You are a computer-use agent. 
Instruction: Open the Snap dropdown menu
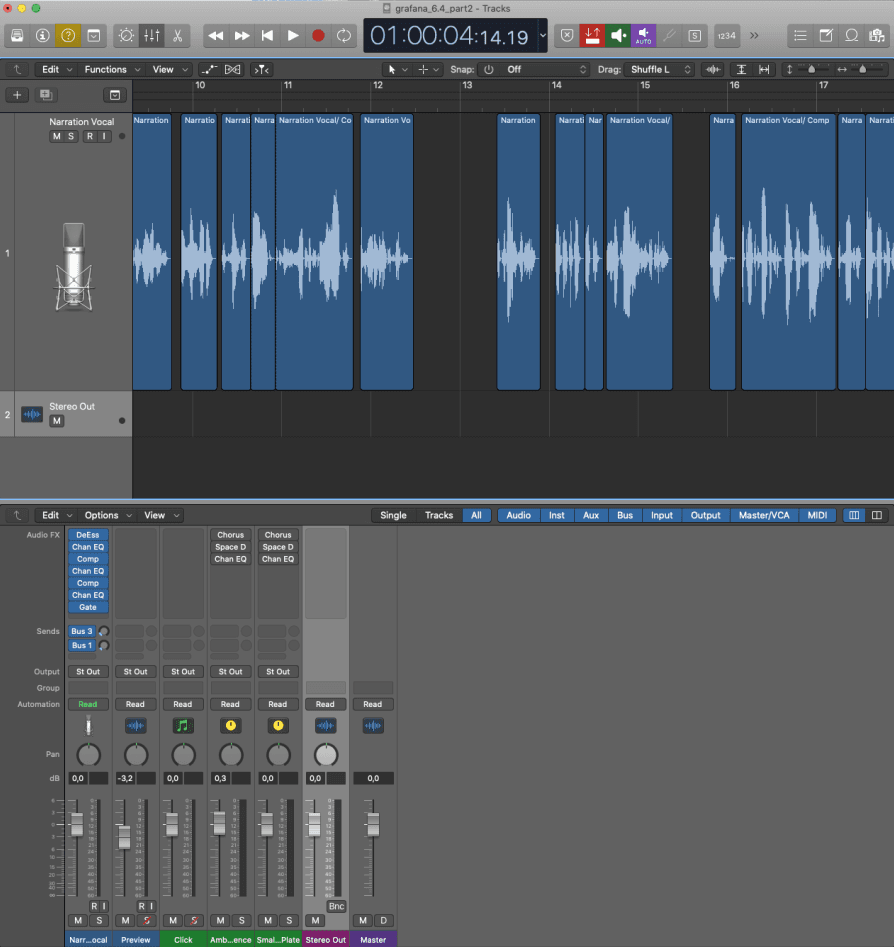[535, 70]
